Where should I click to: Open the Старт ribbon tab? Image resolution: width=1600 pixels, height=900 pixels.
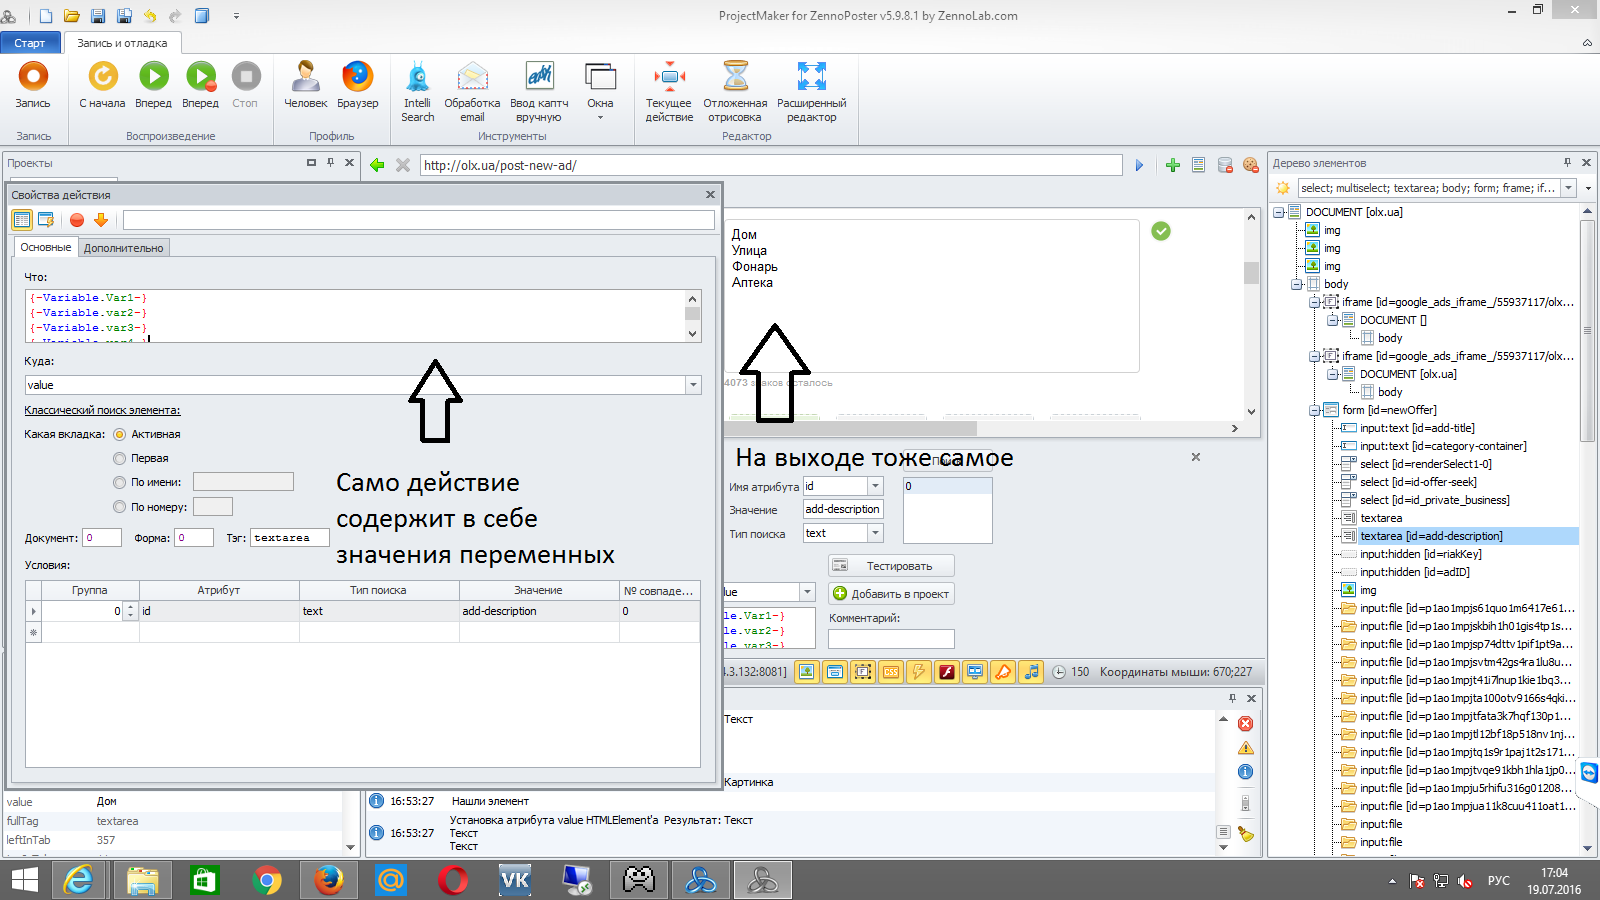point(30,43)
